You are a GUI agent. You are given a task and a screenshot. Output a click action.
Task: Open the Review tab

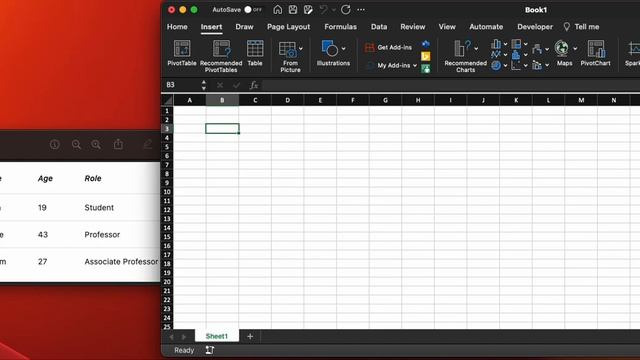(413, 27)
